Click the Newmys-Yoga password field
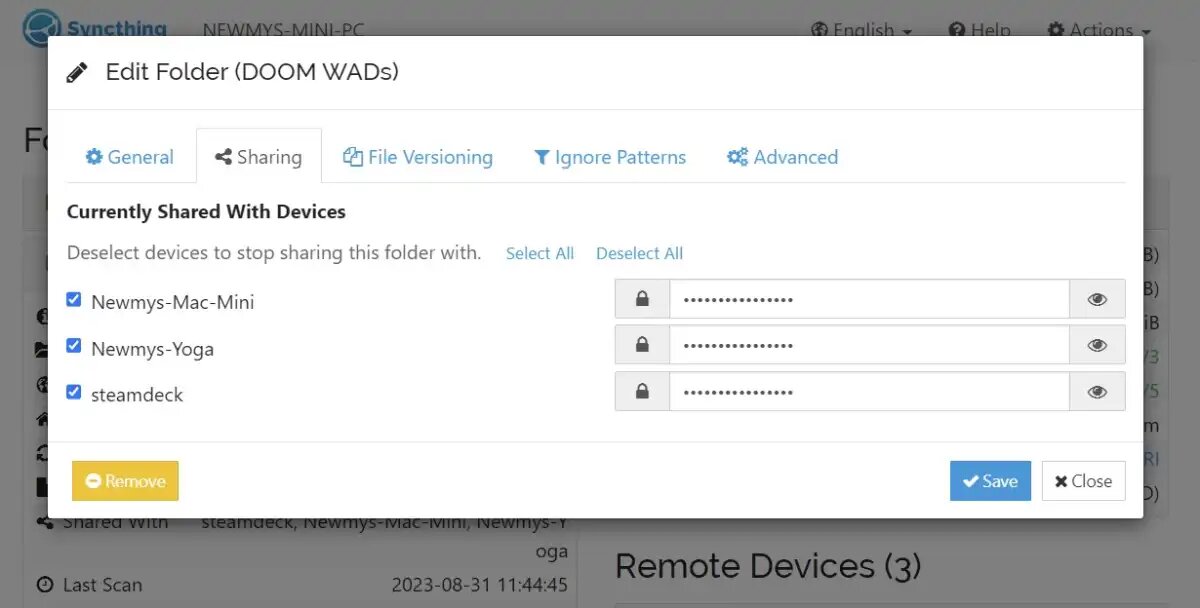The width and height of the screenshot is (1200, 608). [x=869, y=345]
